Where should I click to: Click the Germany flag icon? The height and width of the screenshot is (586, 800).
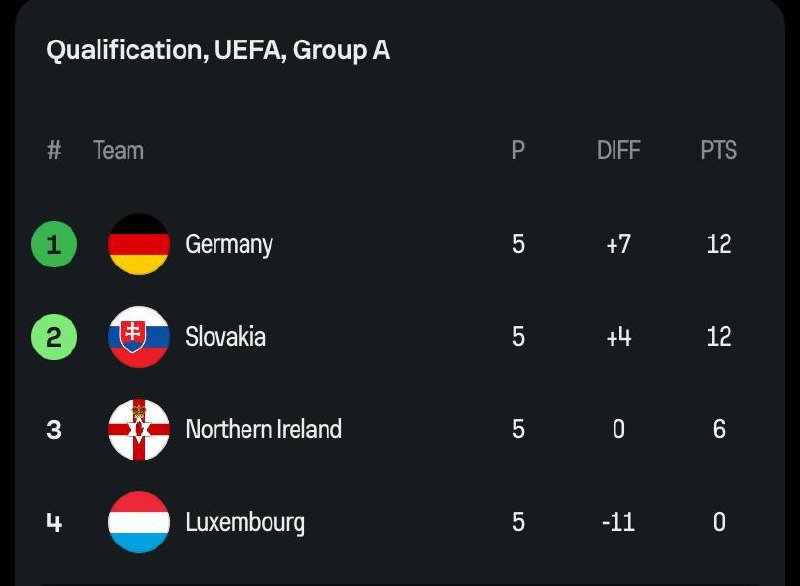tap(139, 244)
